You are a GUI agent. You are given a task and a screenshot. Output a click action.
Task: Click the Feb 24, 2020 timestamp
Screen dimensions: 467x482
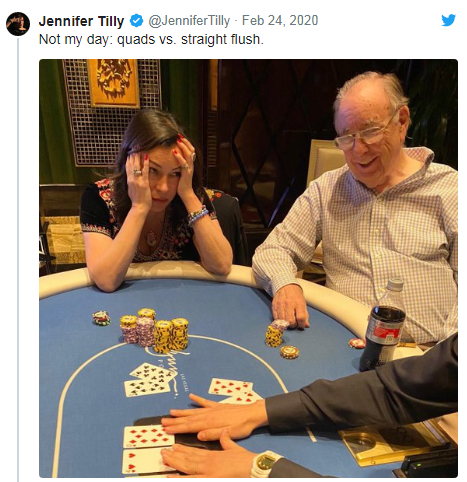coord(280,20)
